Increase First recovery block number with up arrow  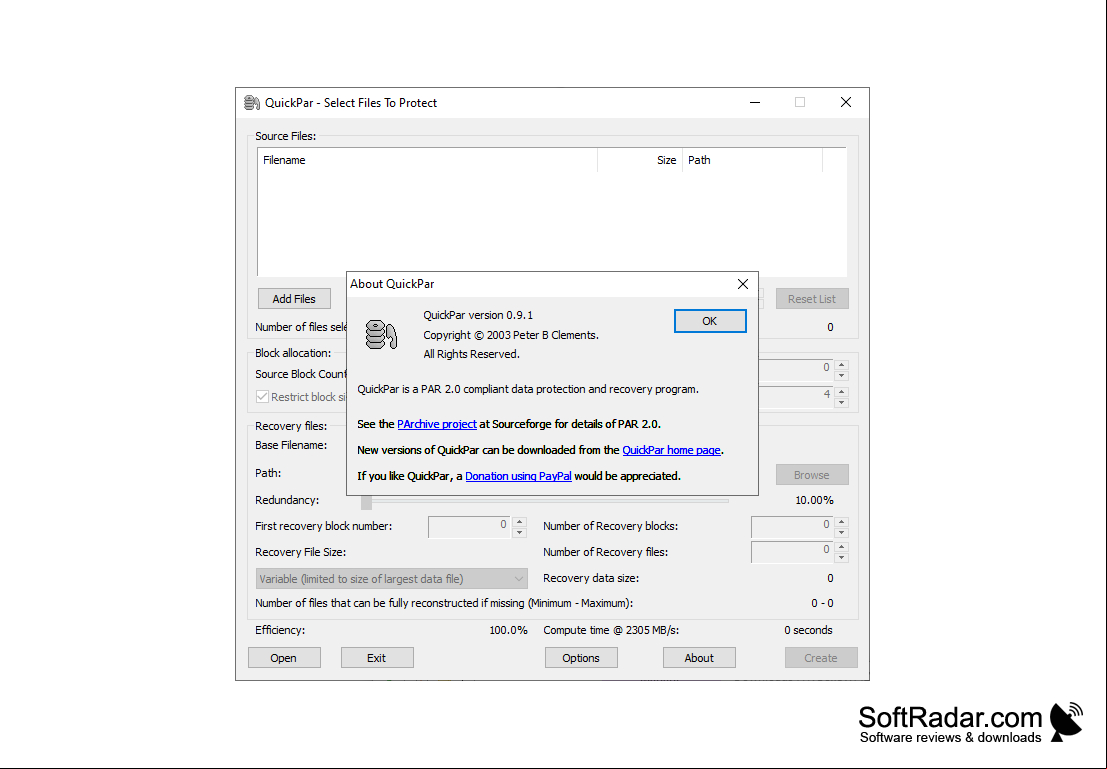520,523
